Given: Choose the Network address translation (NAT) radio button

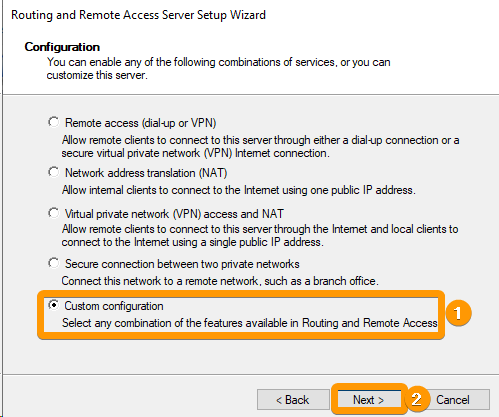Looking at the screenshot, I should [x=54, y=172].
